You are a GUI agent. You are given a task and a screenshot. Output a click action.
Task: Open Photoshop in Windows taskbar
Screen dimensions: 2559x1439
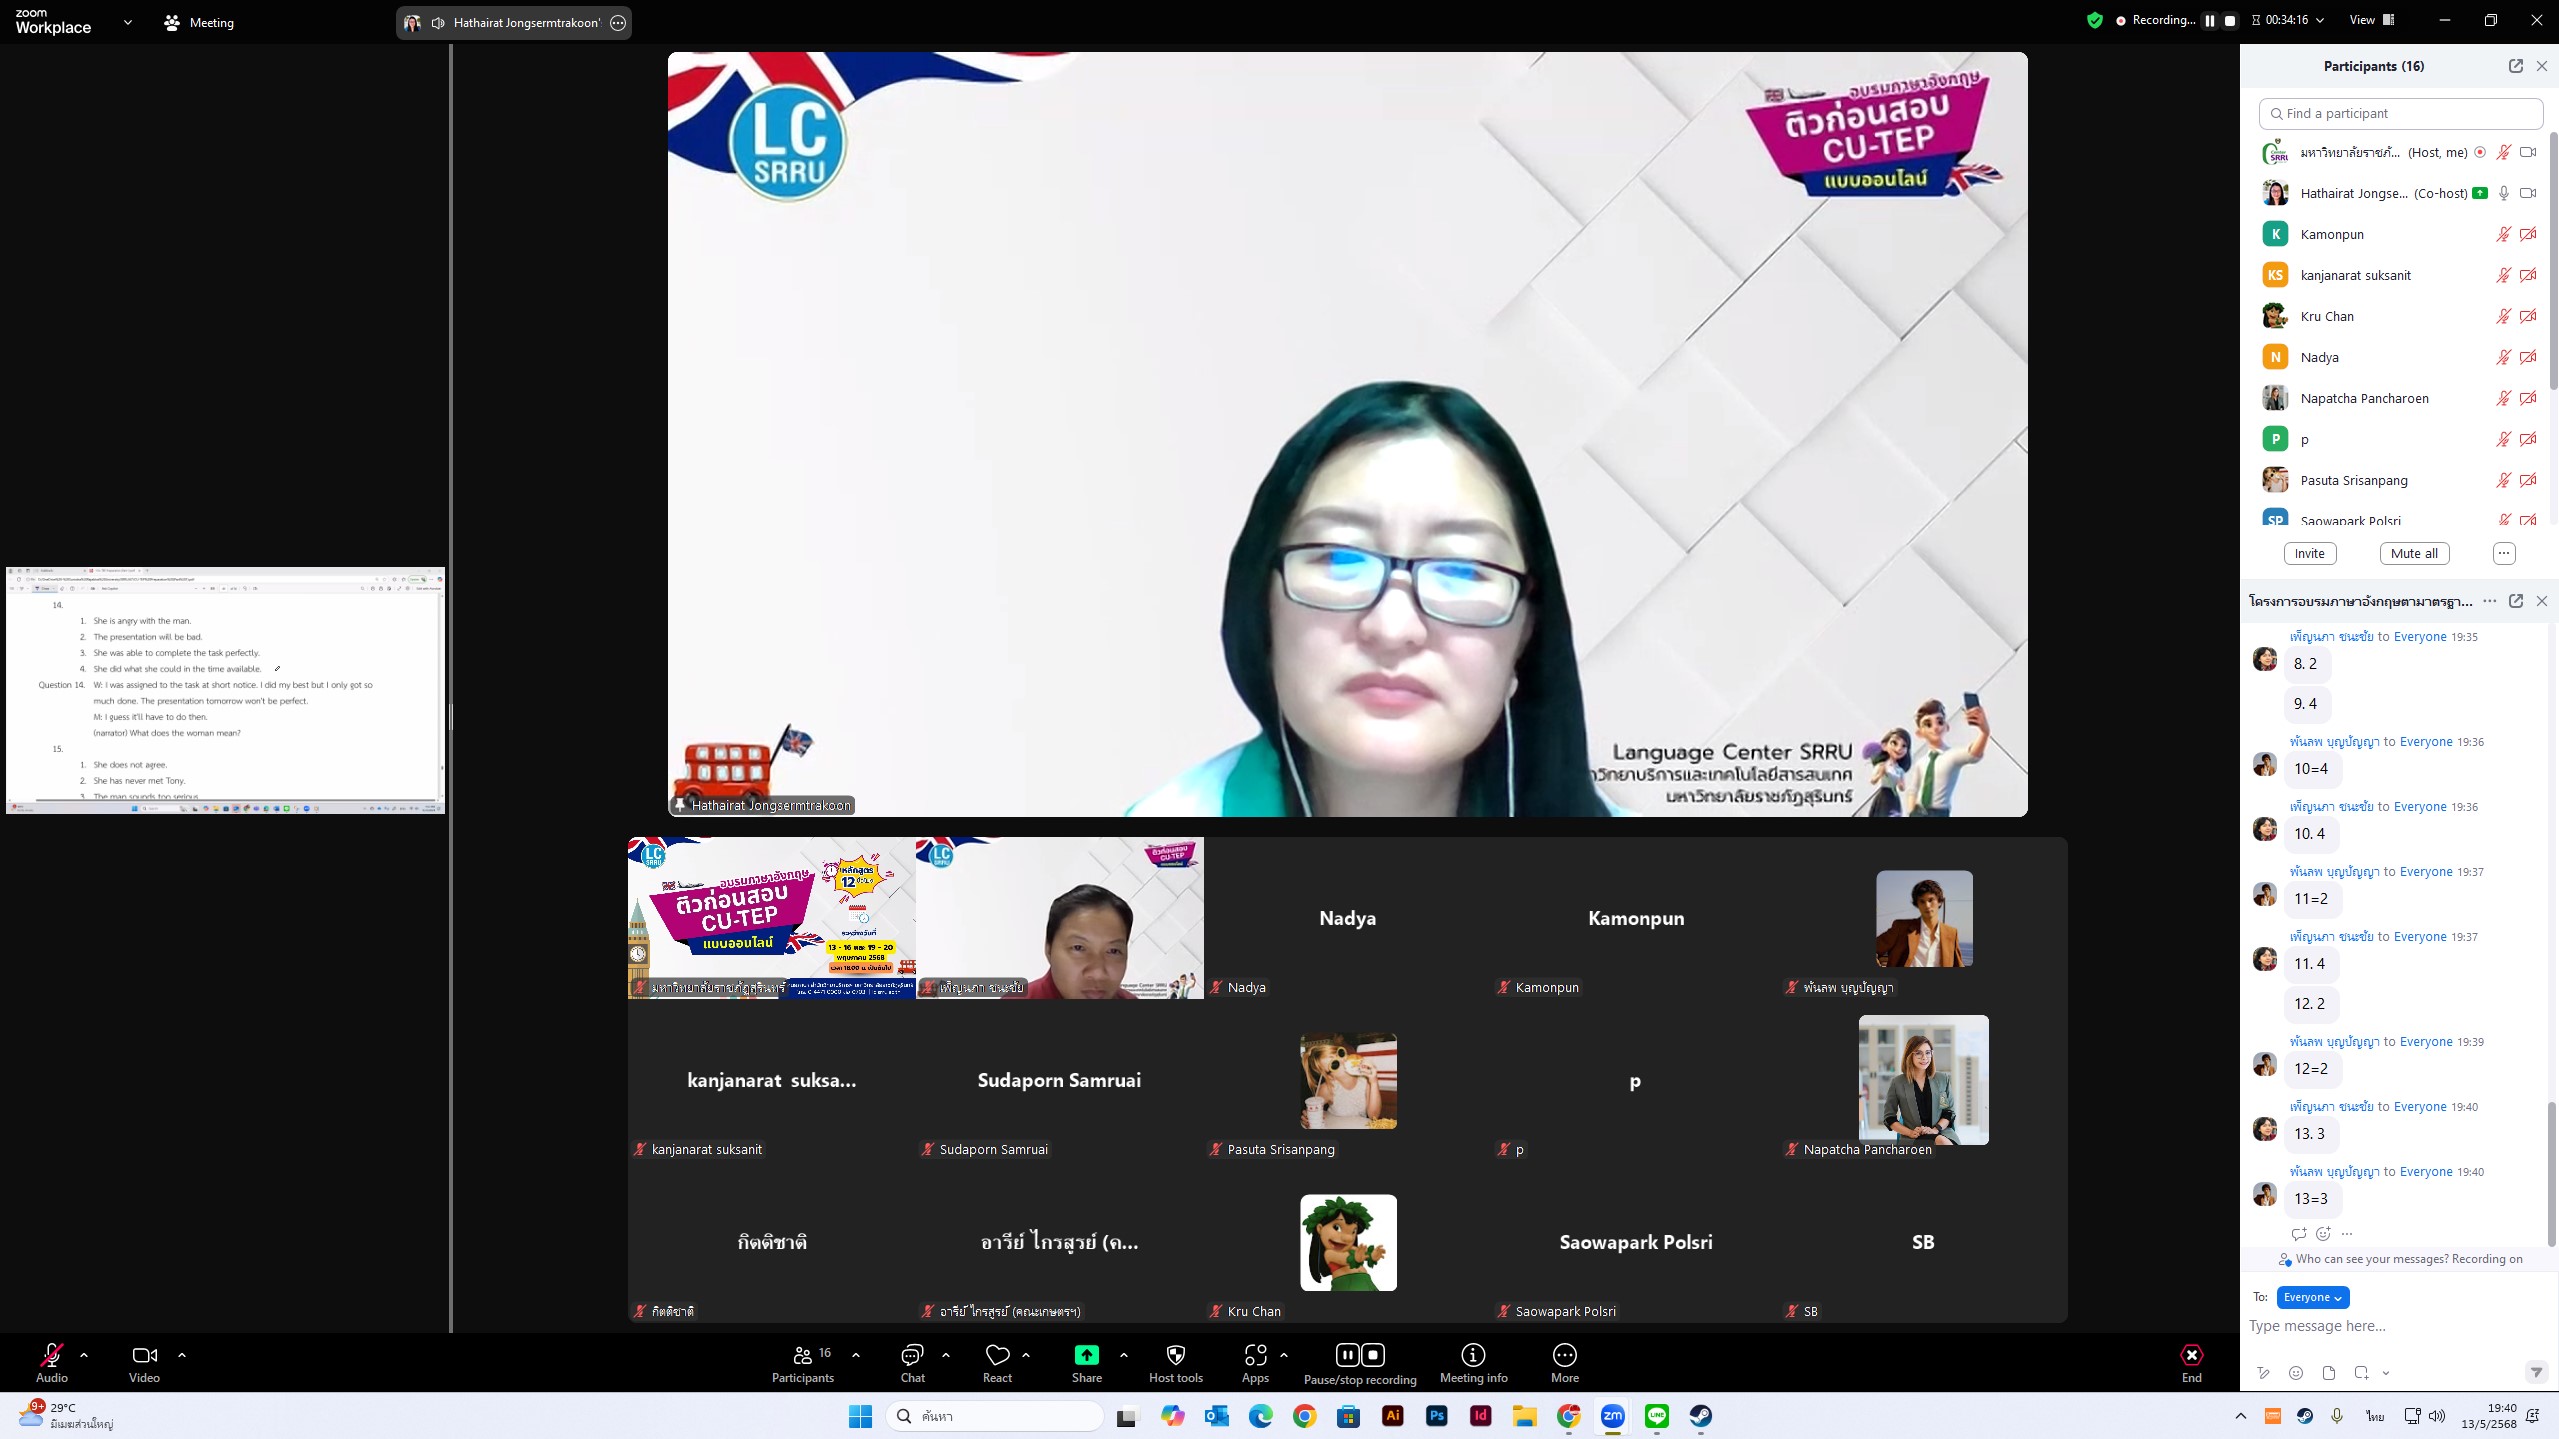tap(1436, 1416)
